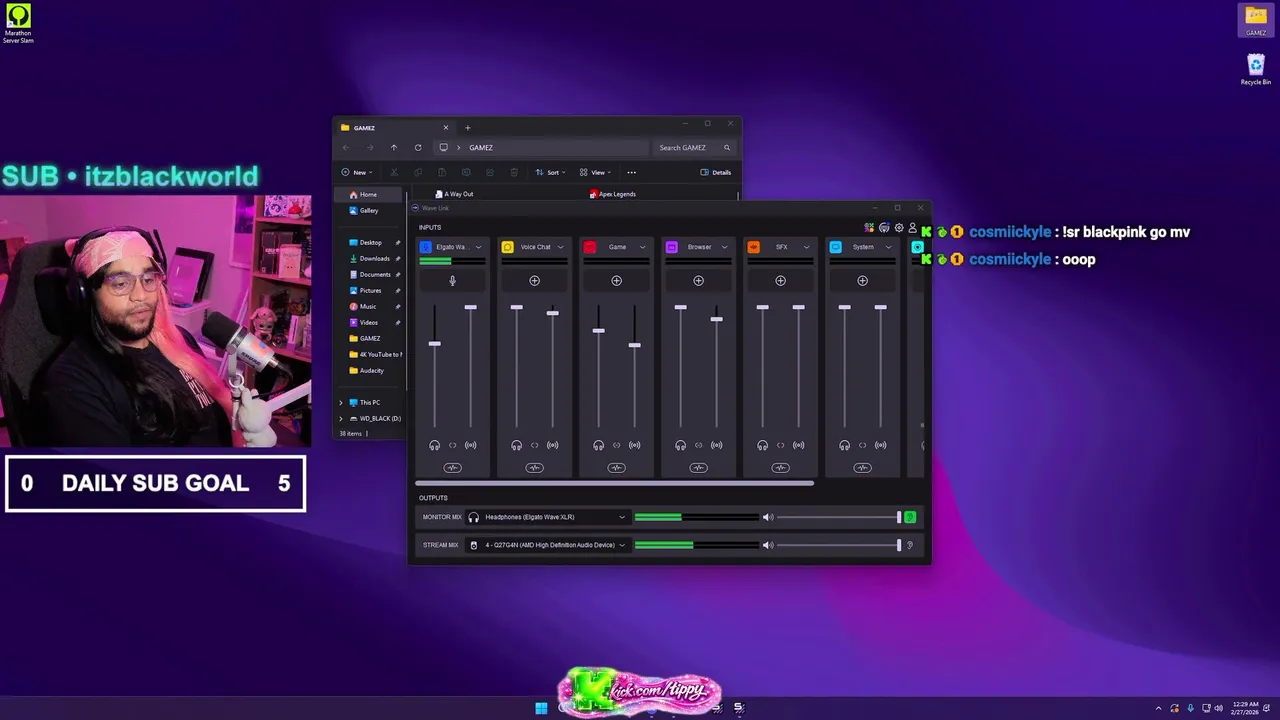Expand This PC in Explorer sidebar
This screenshot has width=1280, height=720.
(x=341, y=402)
